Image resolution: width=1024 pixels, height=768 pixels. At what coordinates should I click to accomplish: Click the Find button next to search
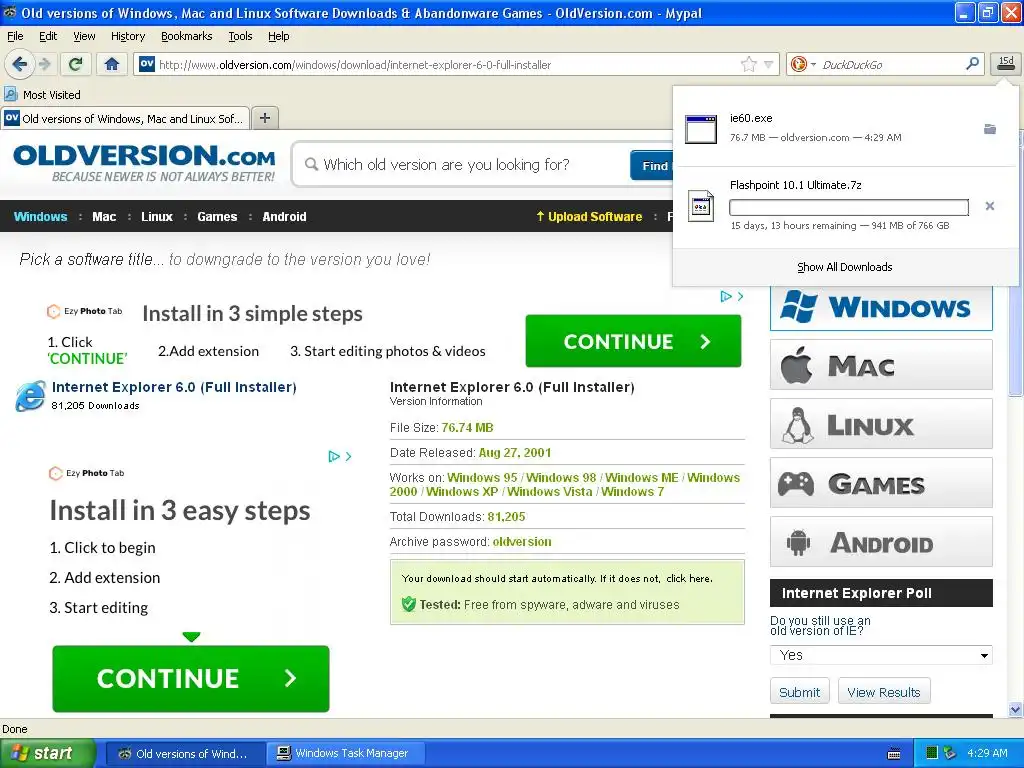pyautogui.click(x=652, y=165)
